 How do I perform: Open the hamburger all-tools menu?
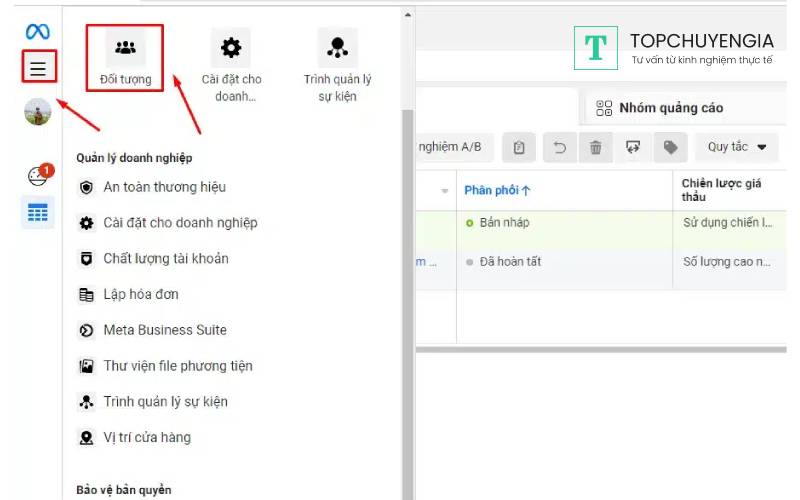point(38,68)
